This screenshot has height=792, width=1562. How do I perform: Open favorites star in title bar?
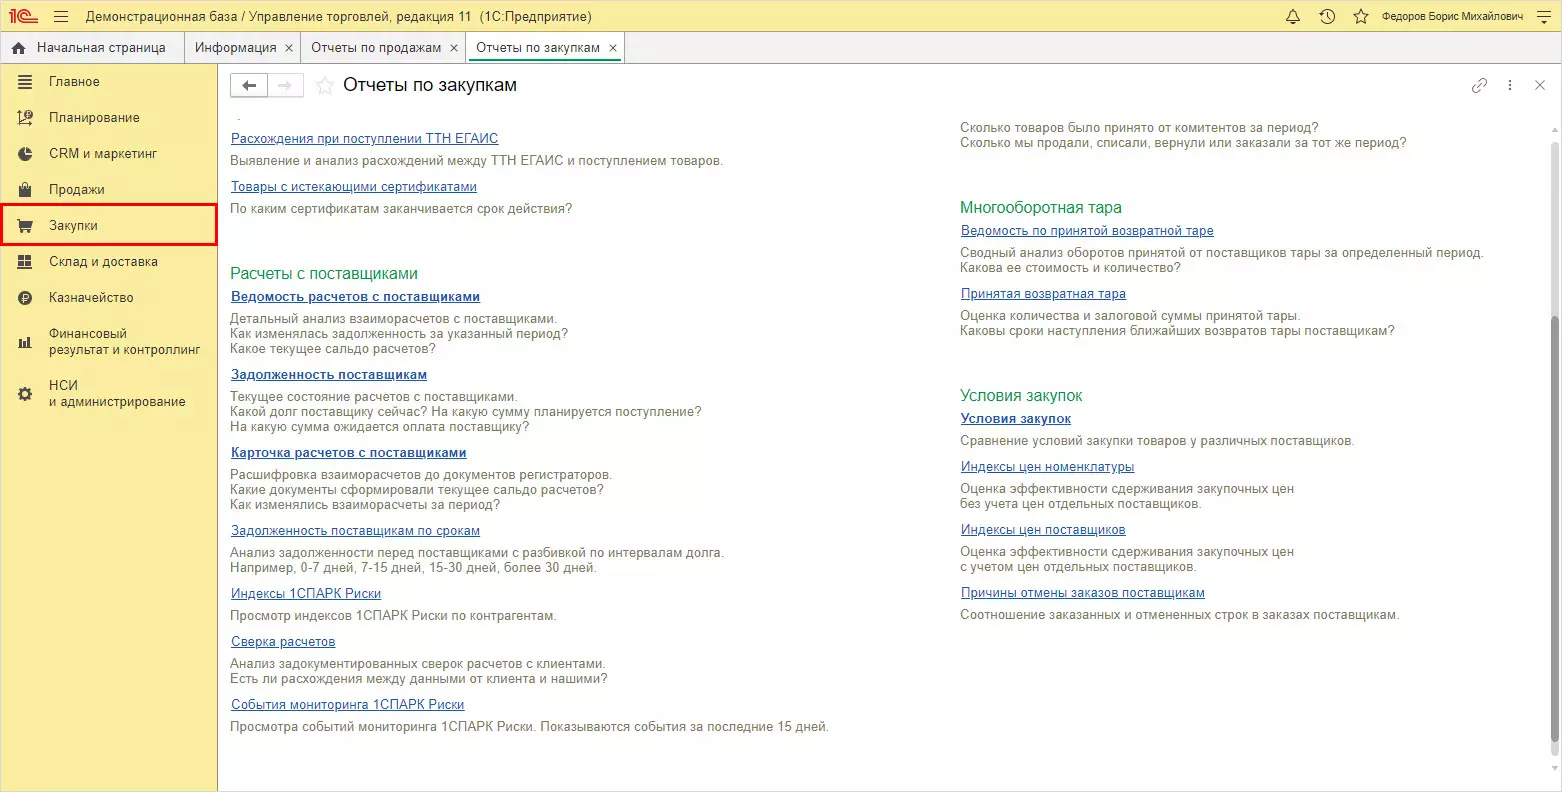coord(1360,17)
